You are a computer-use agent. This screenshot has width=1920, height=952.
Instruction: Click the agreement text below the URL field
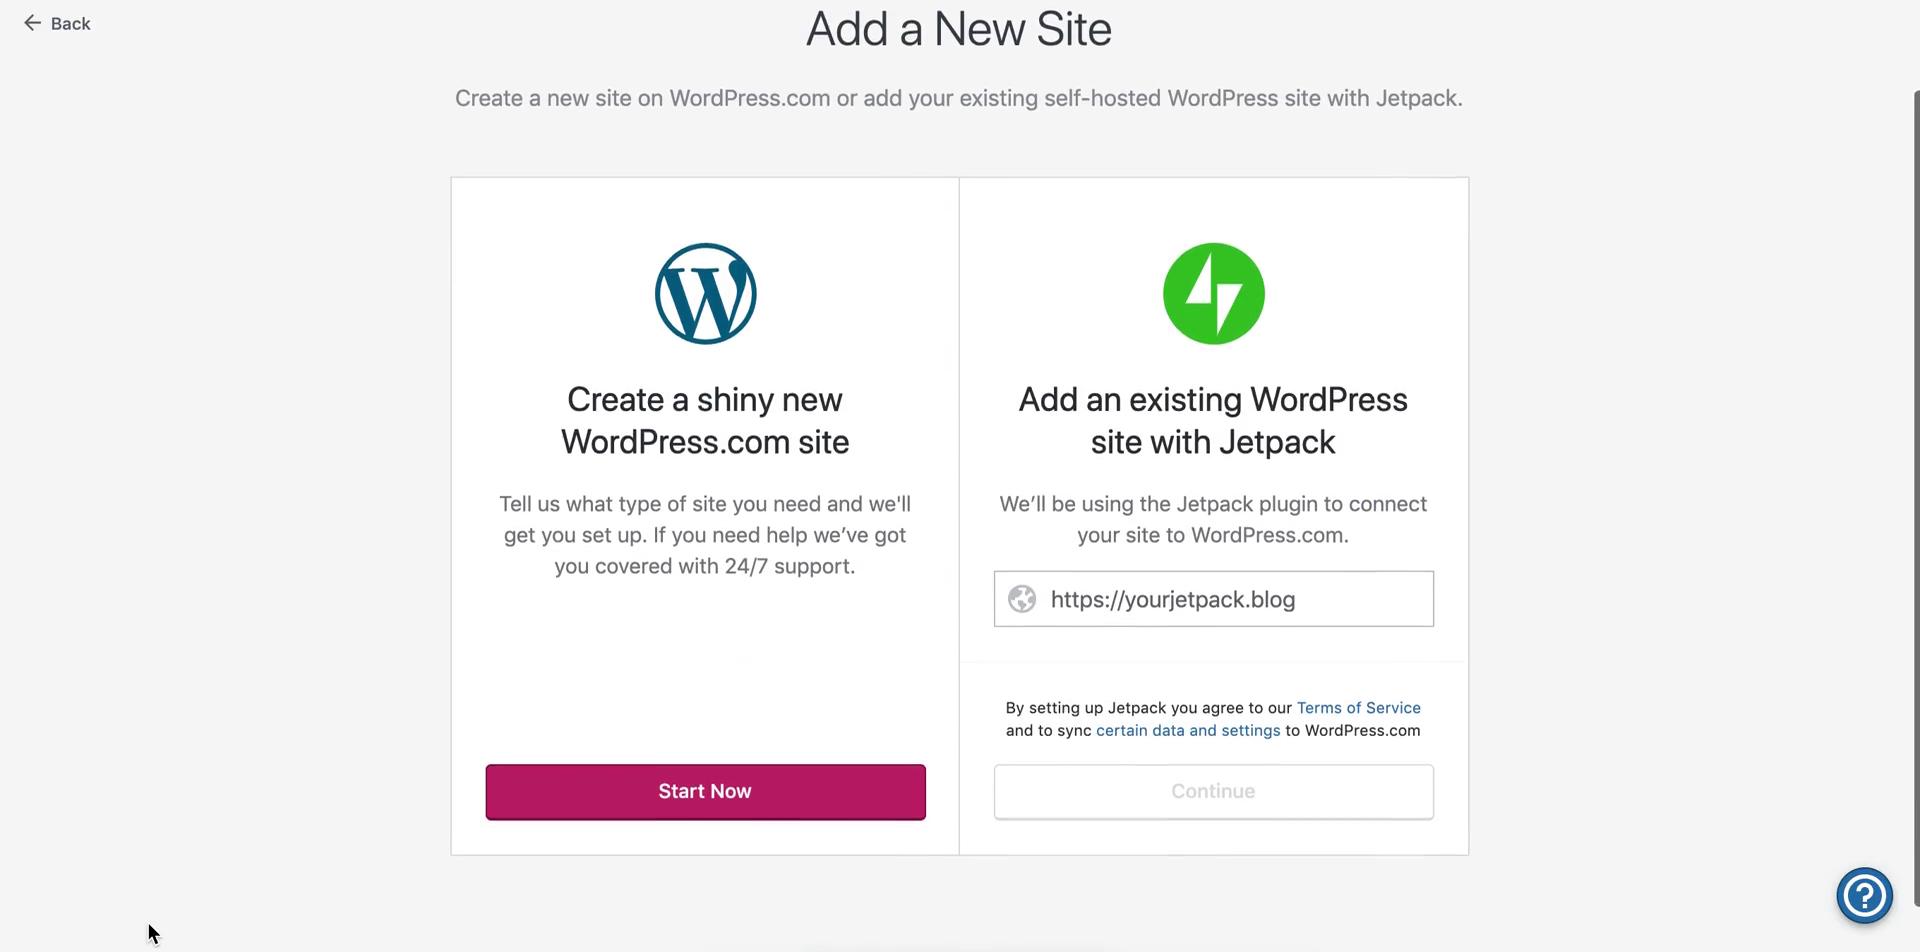(1213, 718)
